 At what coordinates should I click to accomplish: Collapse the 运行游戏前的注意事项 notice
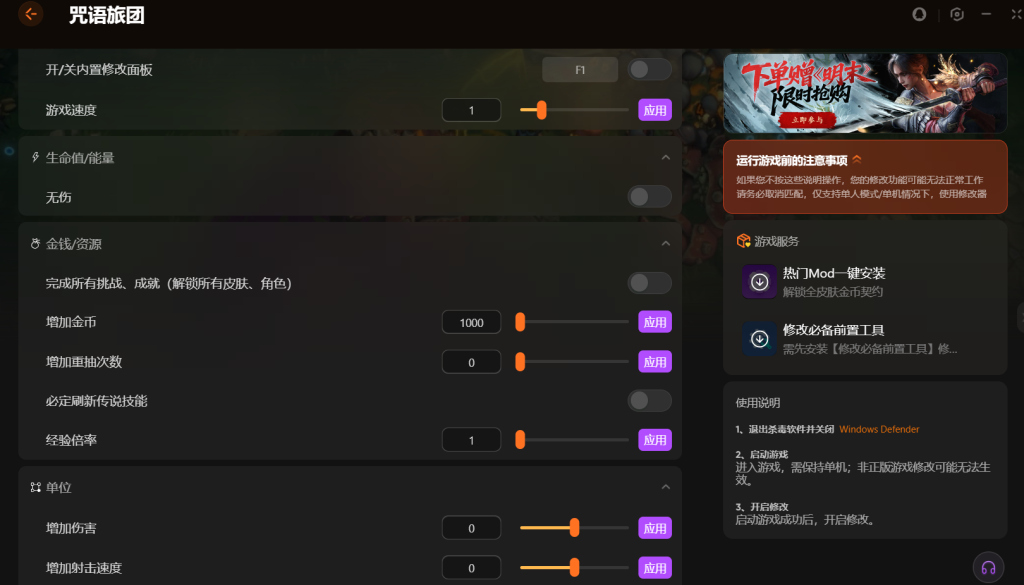pyautogui.click(x=857, y=160)
